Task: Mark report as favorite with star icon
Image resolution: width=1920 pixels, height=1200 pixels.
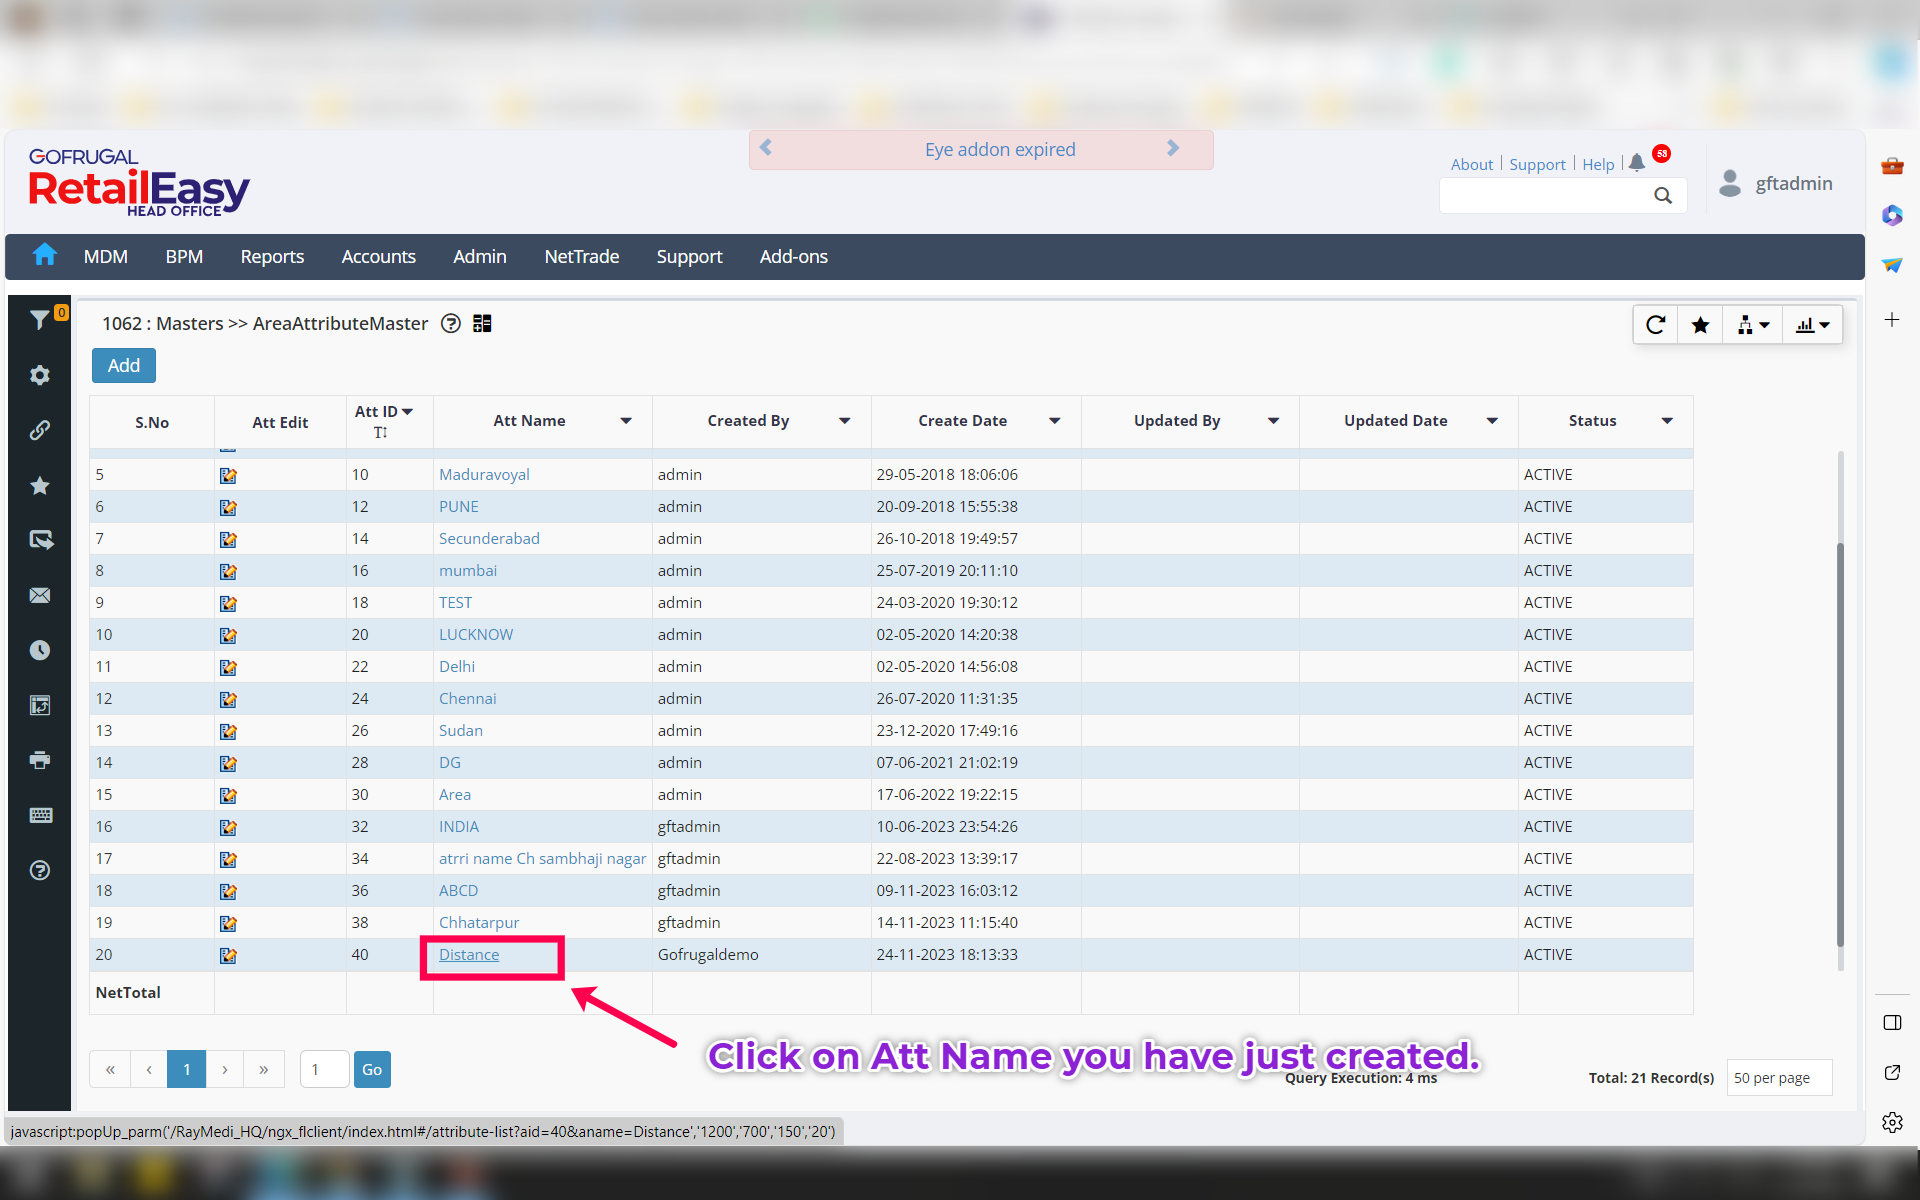Action: click(1700, 325)
